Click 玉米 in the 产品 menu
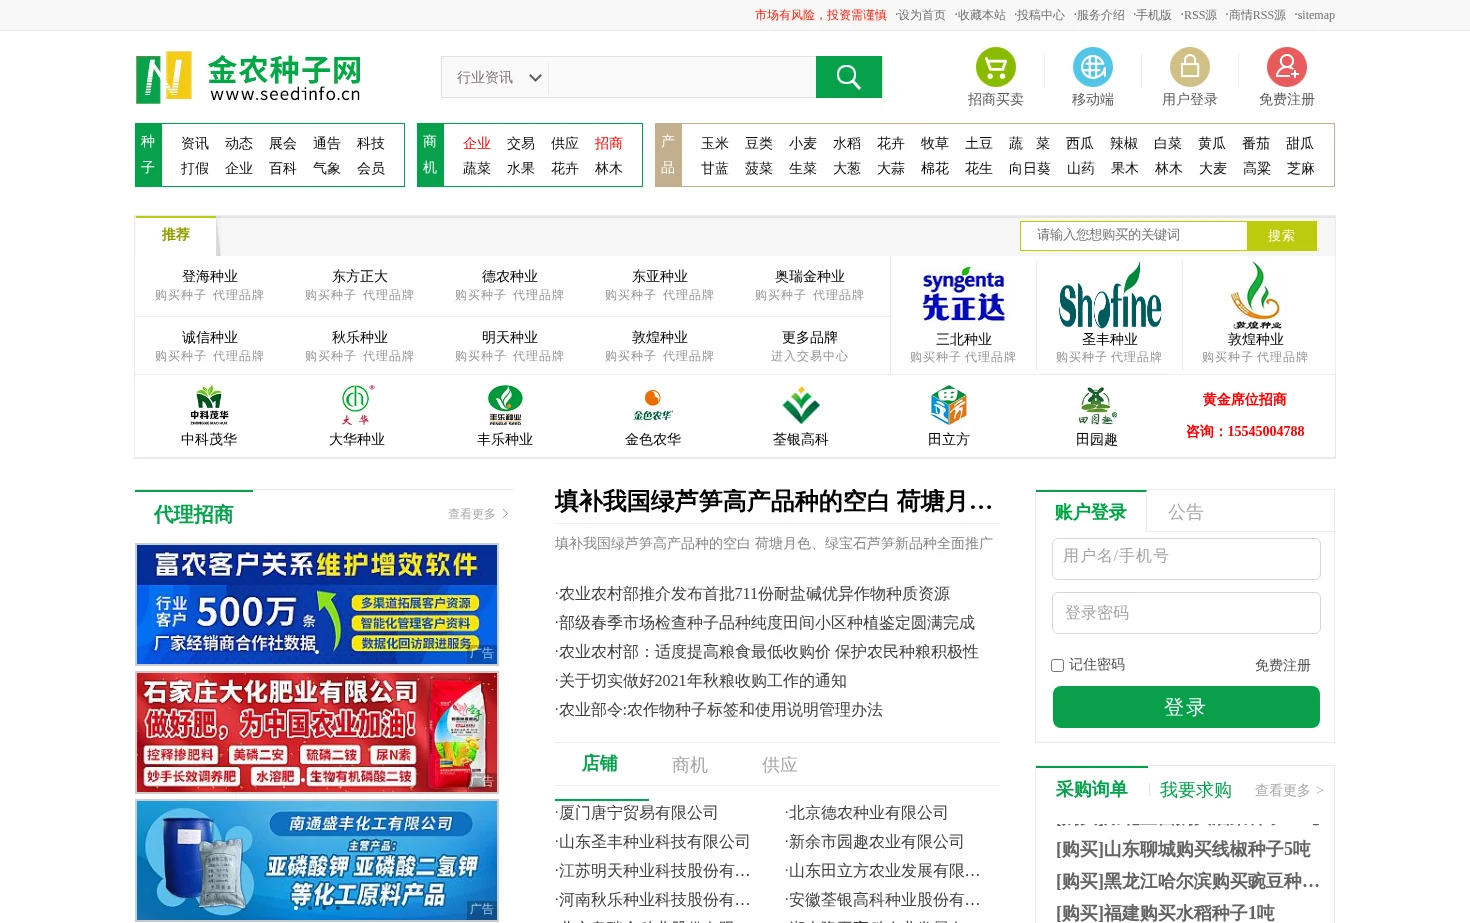 pyautogui.click(x=715, y=144)
